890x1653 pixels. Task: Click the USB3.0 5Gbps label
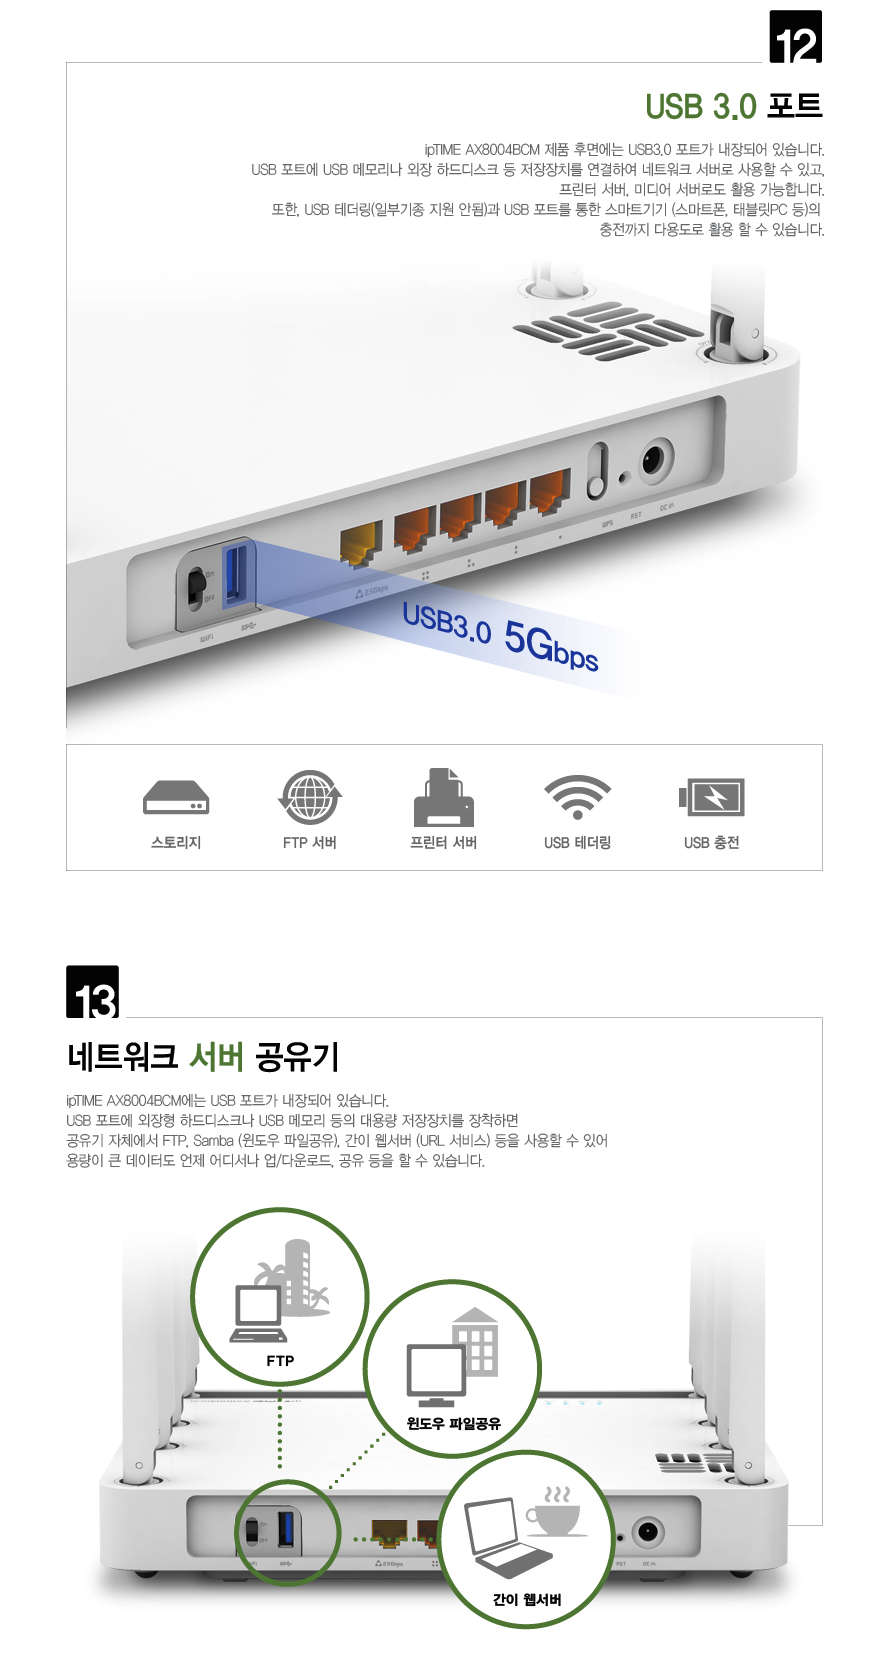[500, 636]
